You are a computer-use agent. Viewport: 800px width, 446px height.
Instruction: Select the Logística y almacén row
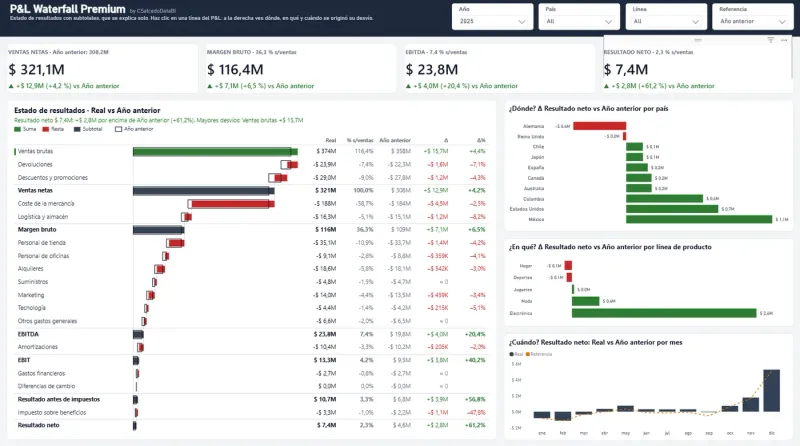point(250,217)
